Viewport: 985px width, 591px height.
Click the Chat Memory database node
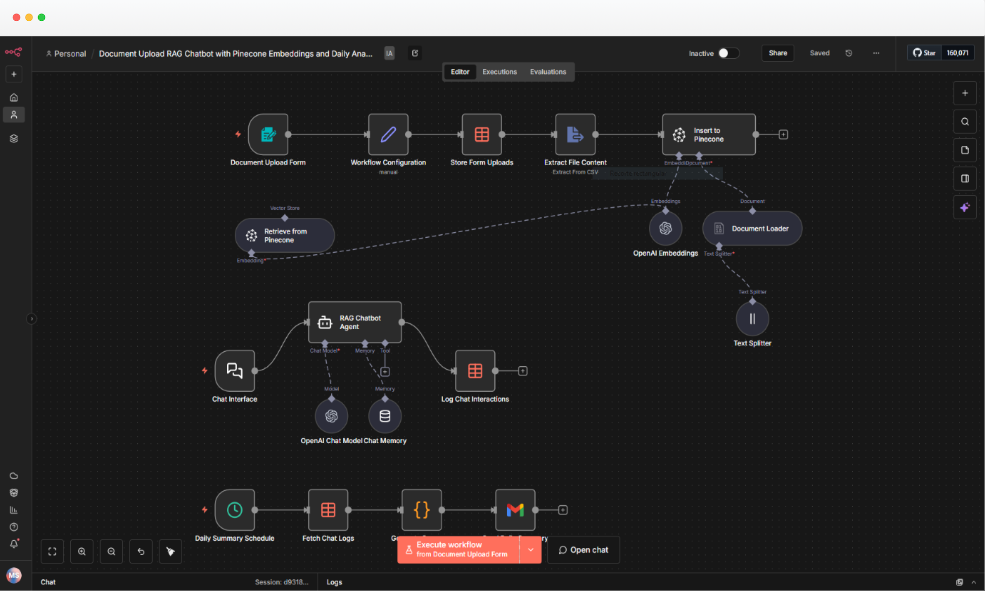pyautogui.click(x=385, y=416)
